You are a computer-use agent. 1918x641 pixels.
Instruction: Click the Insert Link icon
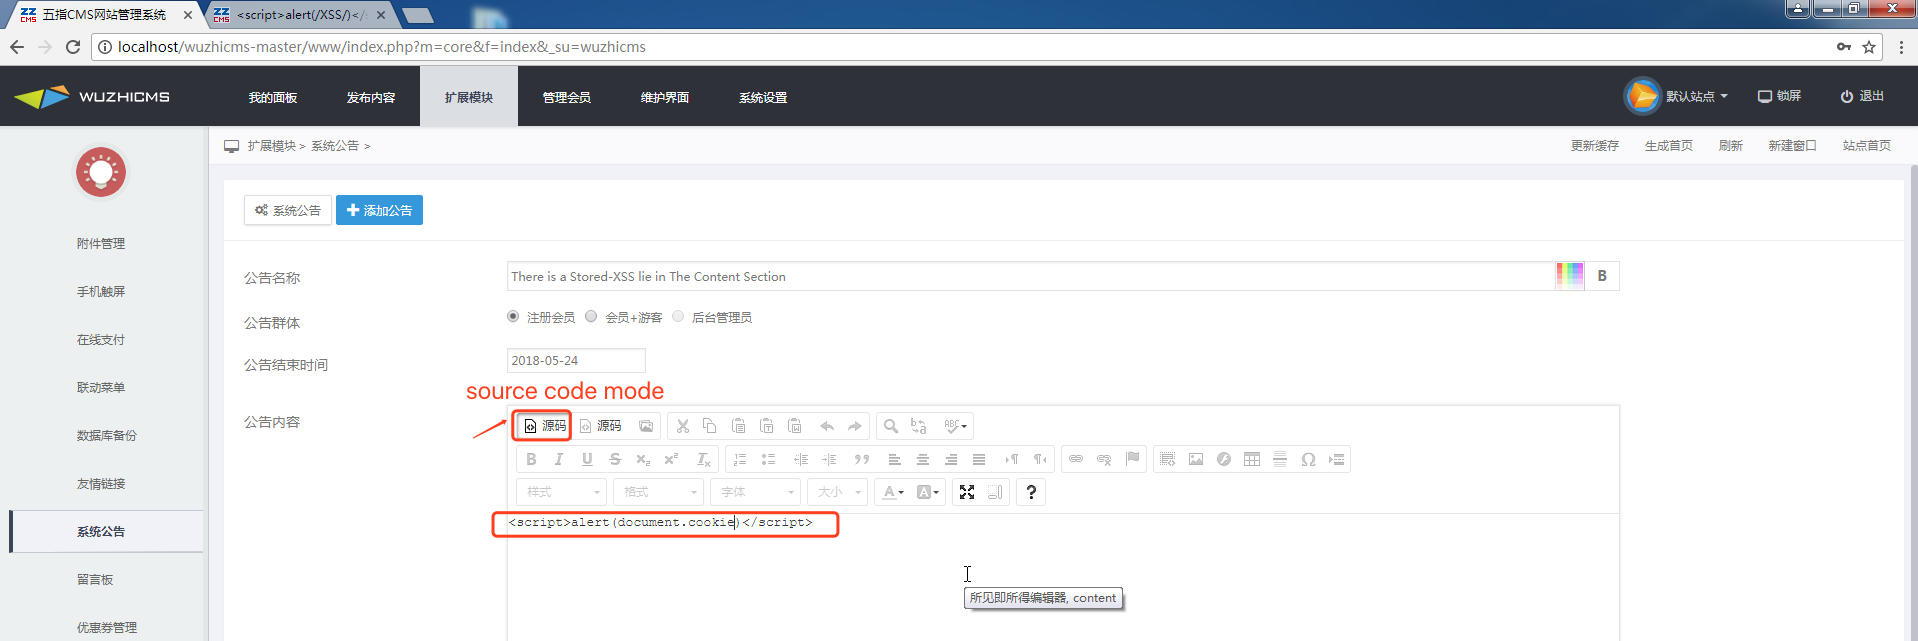point(1076,459)
